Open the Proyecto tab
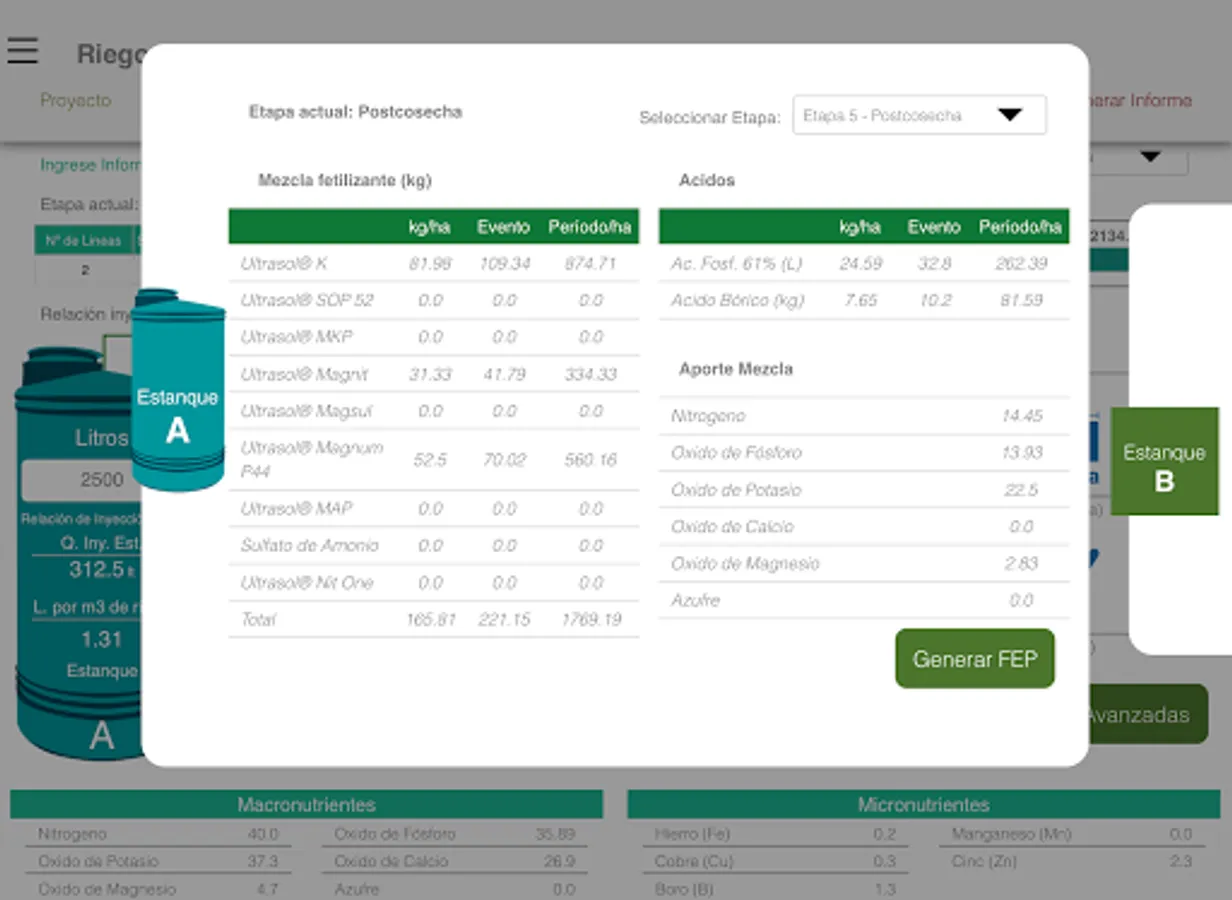Screen dimensions: 1232x900 pos(76,100)
